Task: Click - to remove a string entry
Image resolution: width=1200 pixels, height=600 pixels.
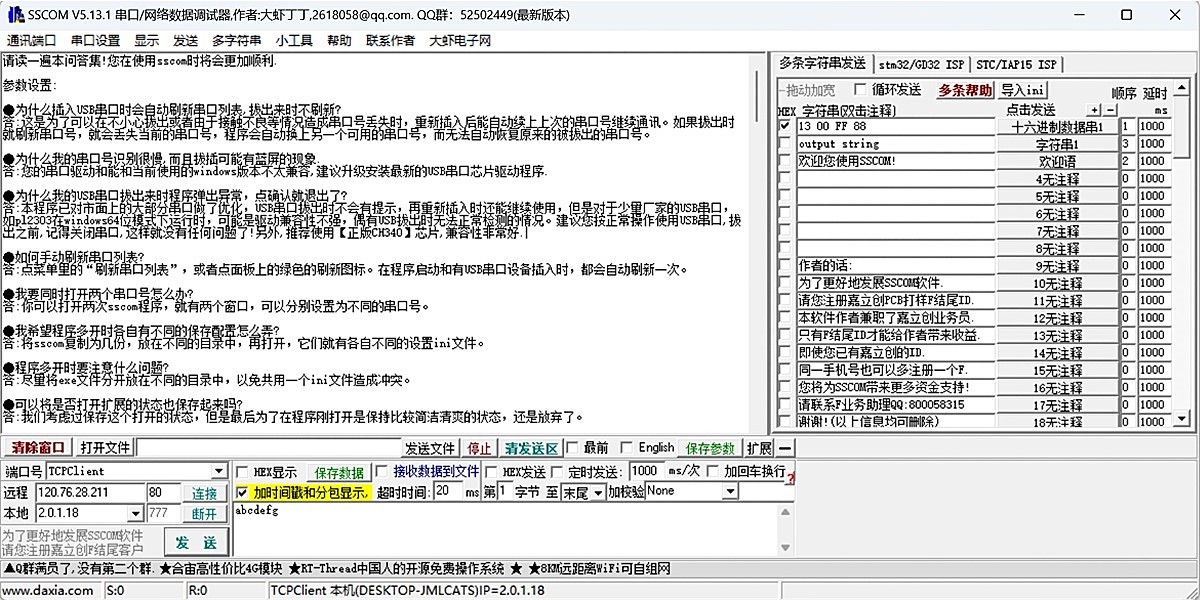Action: [x=1111, y=109]
